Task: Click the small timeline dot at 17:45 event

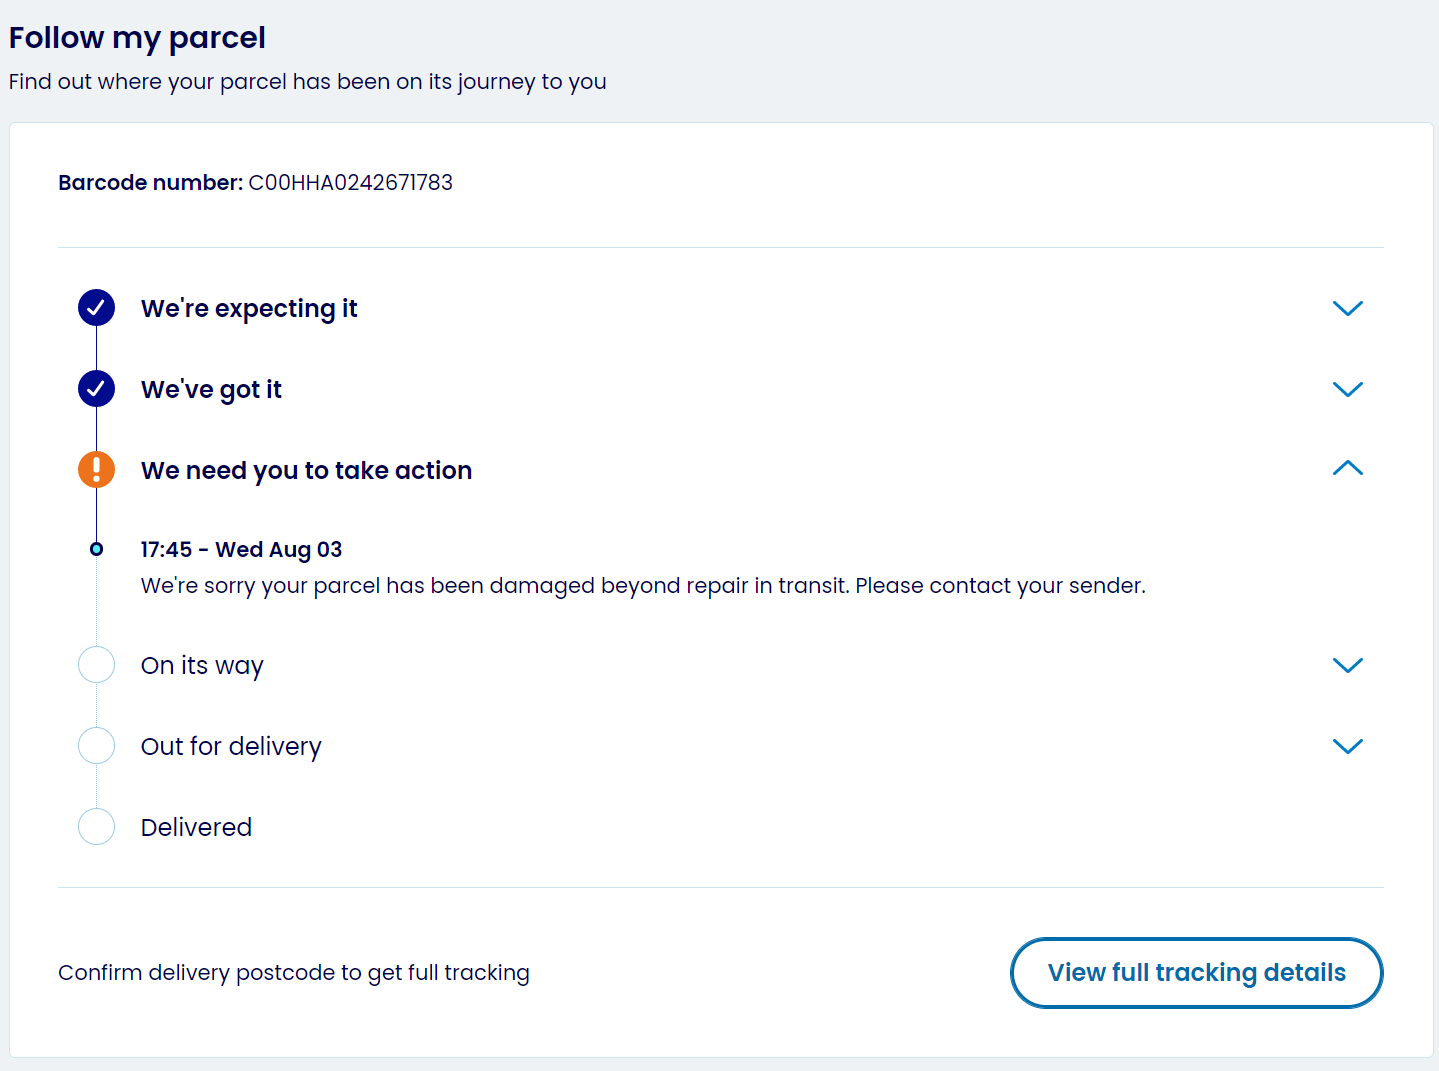Action: click(96, 549)
